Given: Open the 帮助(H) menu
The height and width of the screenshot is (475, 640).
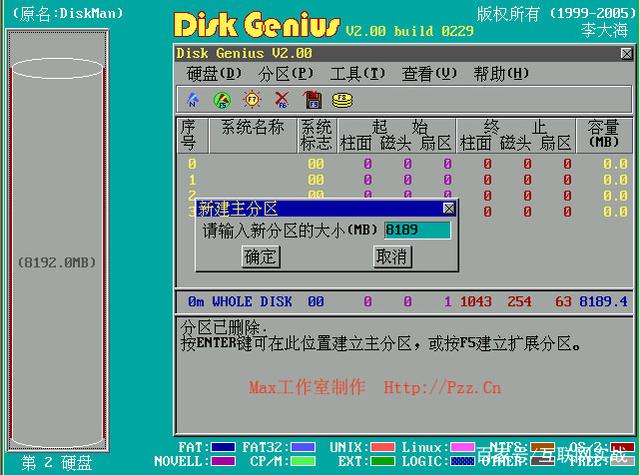Looking at the screenshot, I should [501, 74].
